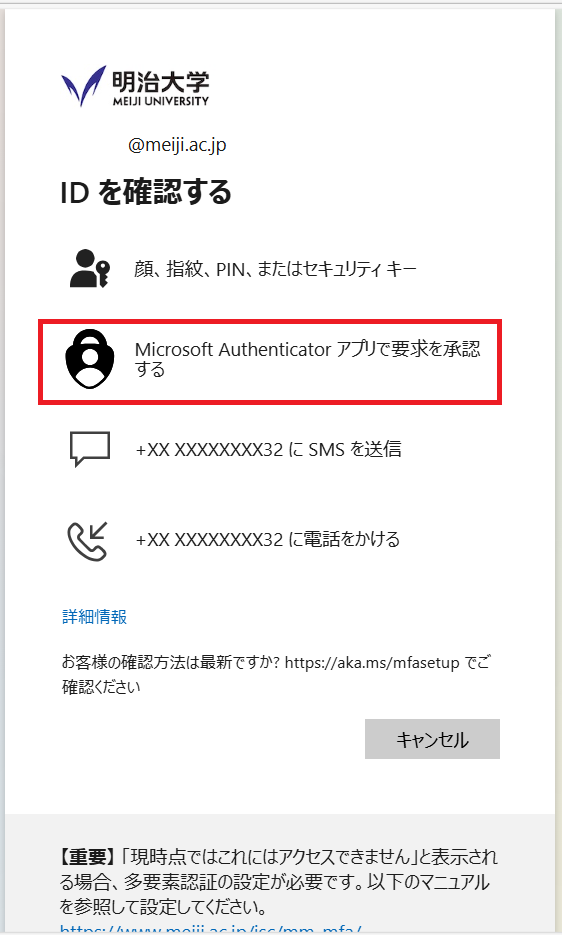Viewport: 562px width, 935px height.
Task: Click お客様の確認方法は最新ですか text
Action: coord(171,662)
